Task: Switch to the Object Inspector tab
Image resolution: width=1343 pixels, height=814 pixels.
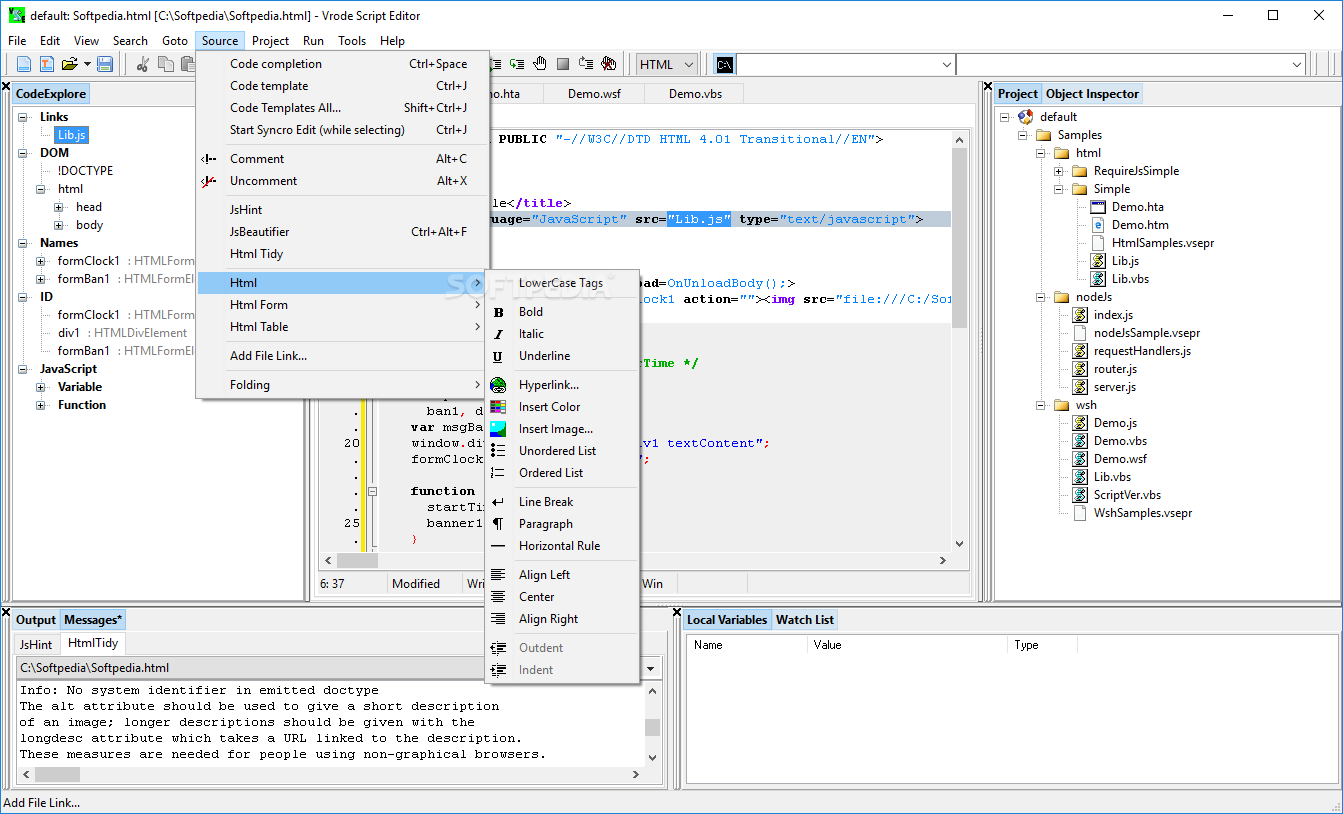Action: (x=1092, y=94)
